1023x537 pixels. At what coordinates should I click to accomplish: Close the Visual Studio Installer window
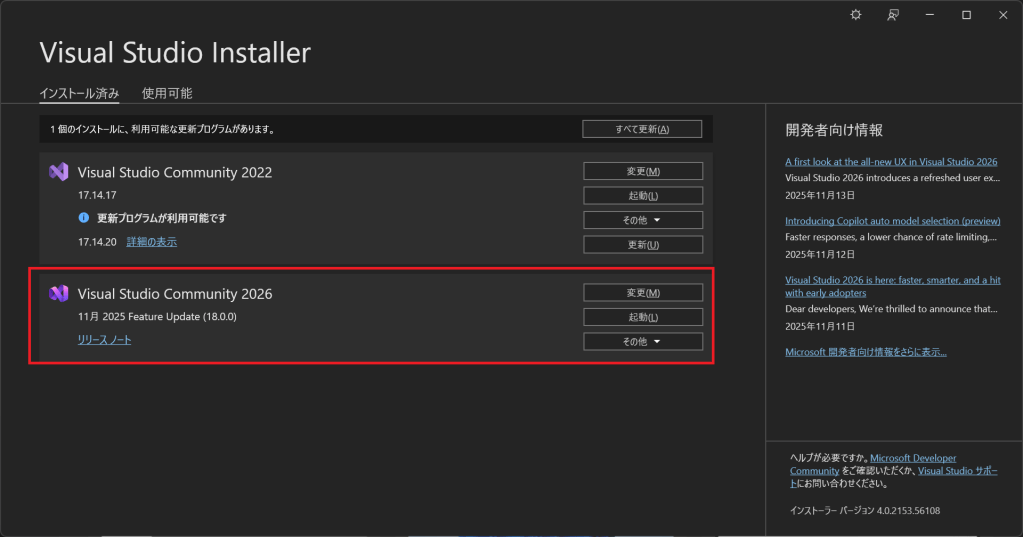tap(1002, 15)
